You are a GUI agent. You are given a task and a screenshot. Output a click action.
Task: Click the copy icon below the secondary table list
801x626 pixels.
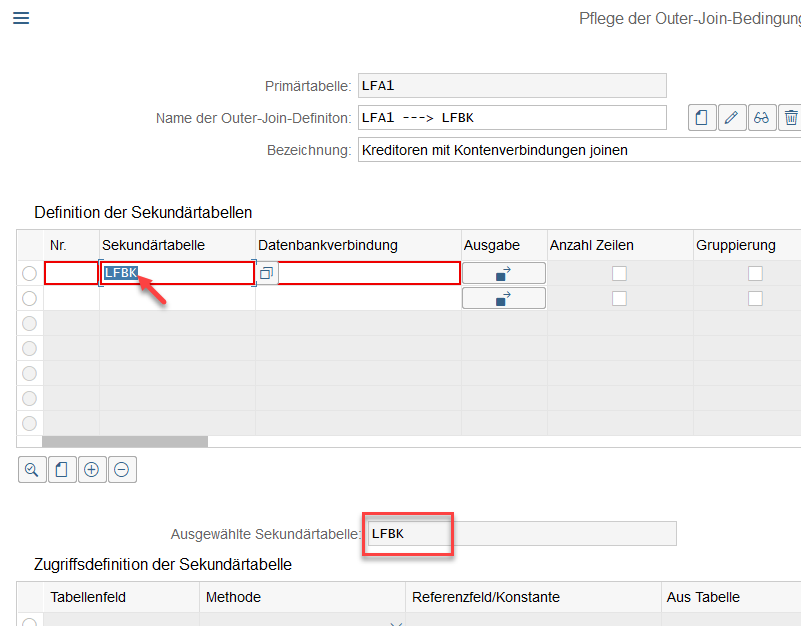[x=62, y=469]
